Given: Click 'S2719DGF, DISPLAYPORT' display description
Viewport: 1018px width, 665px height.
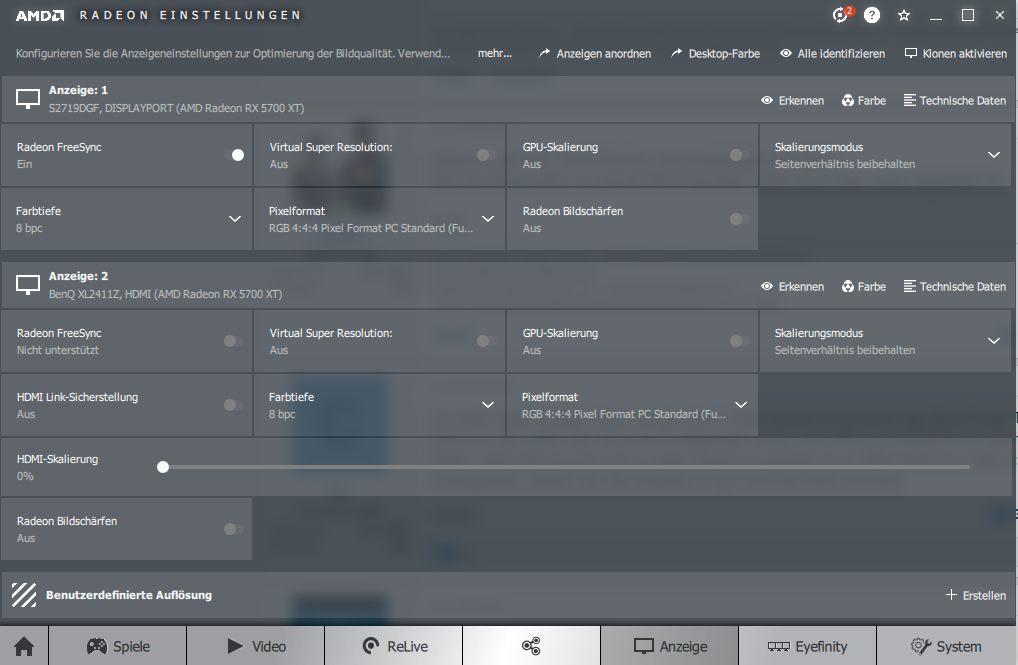Looking at the screenshot, I should point(176,108).
